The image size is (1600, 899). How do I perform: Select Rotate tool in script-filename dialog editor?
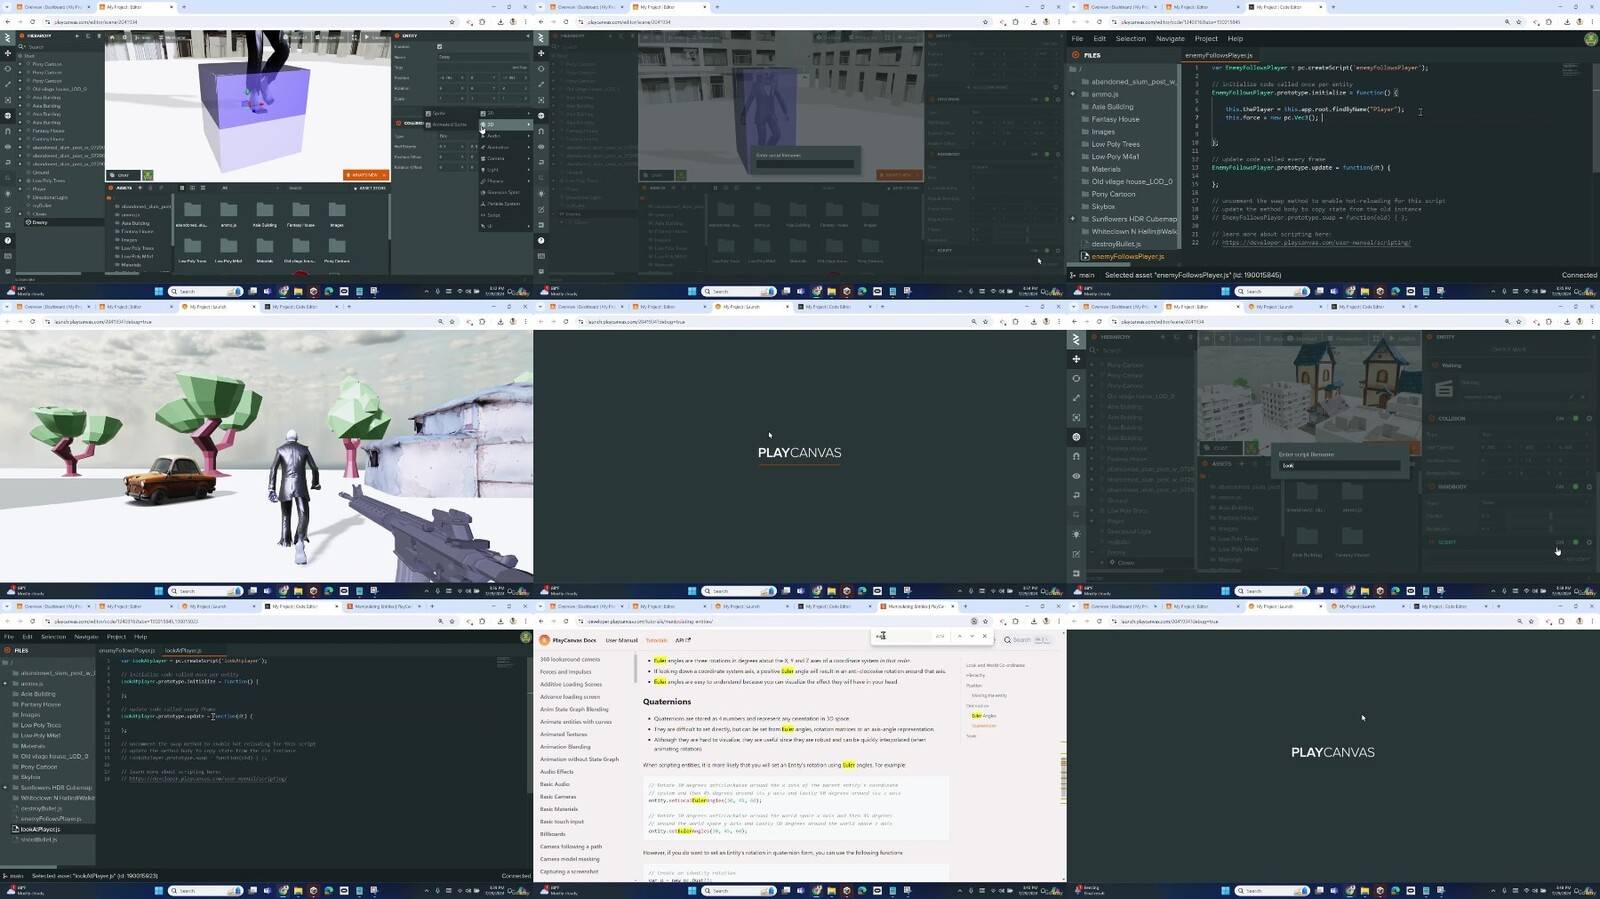click(x=1076, y=378)
